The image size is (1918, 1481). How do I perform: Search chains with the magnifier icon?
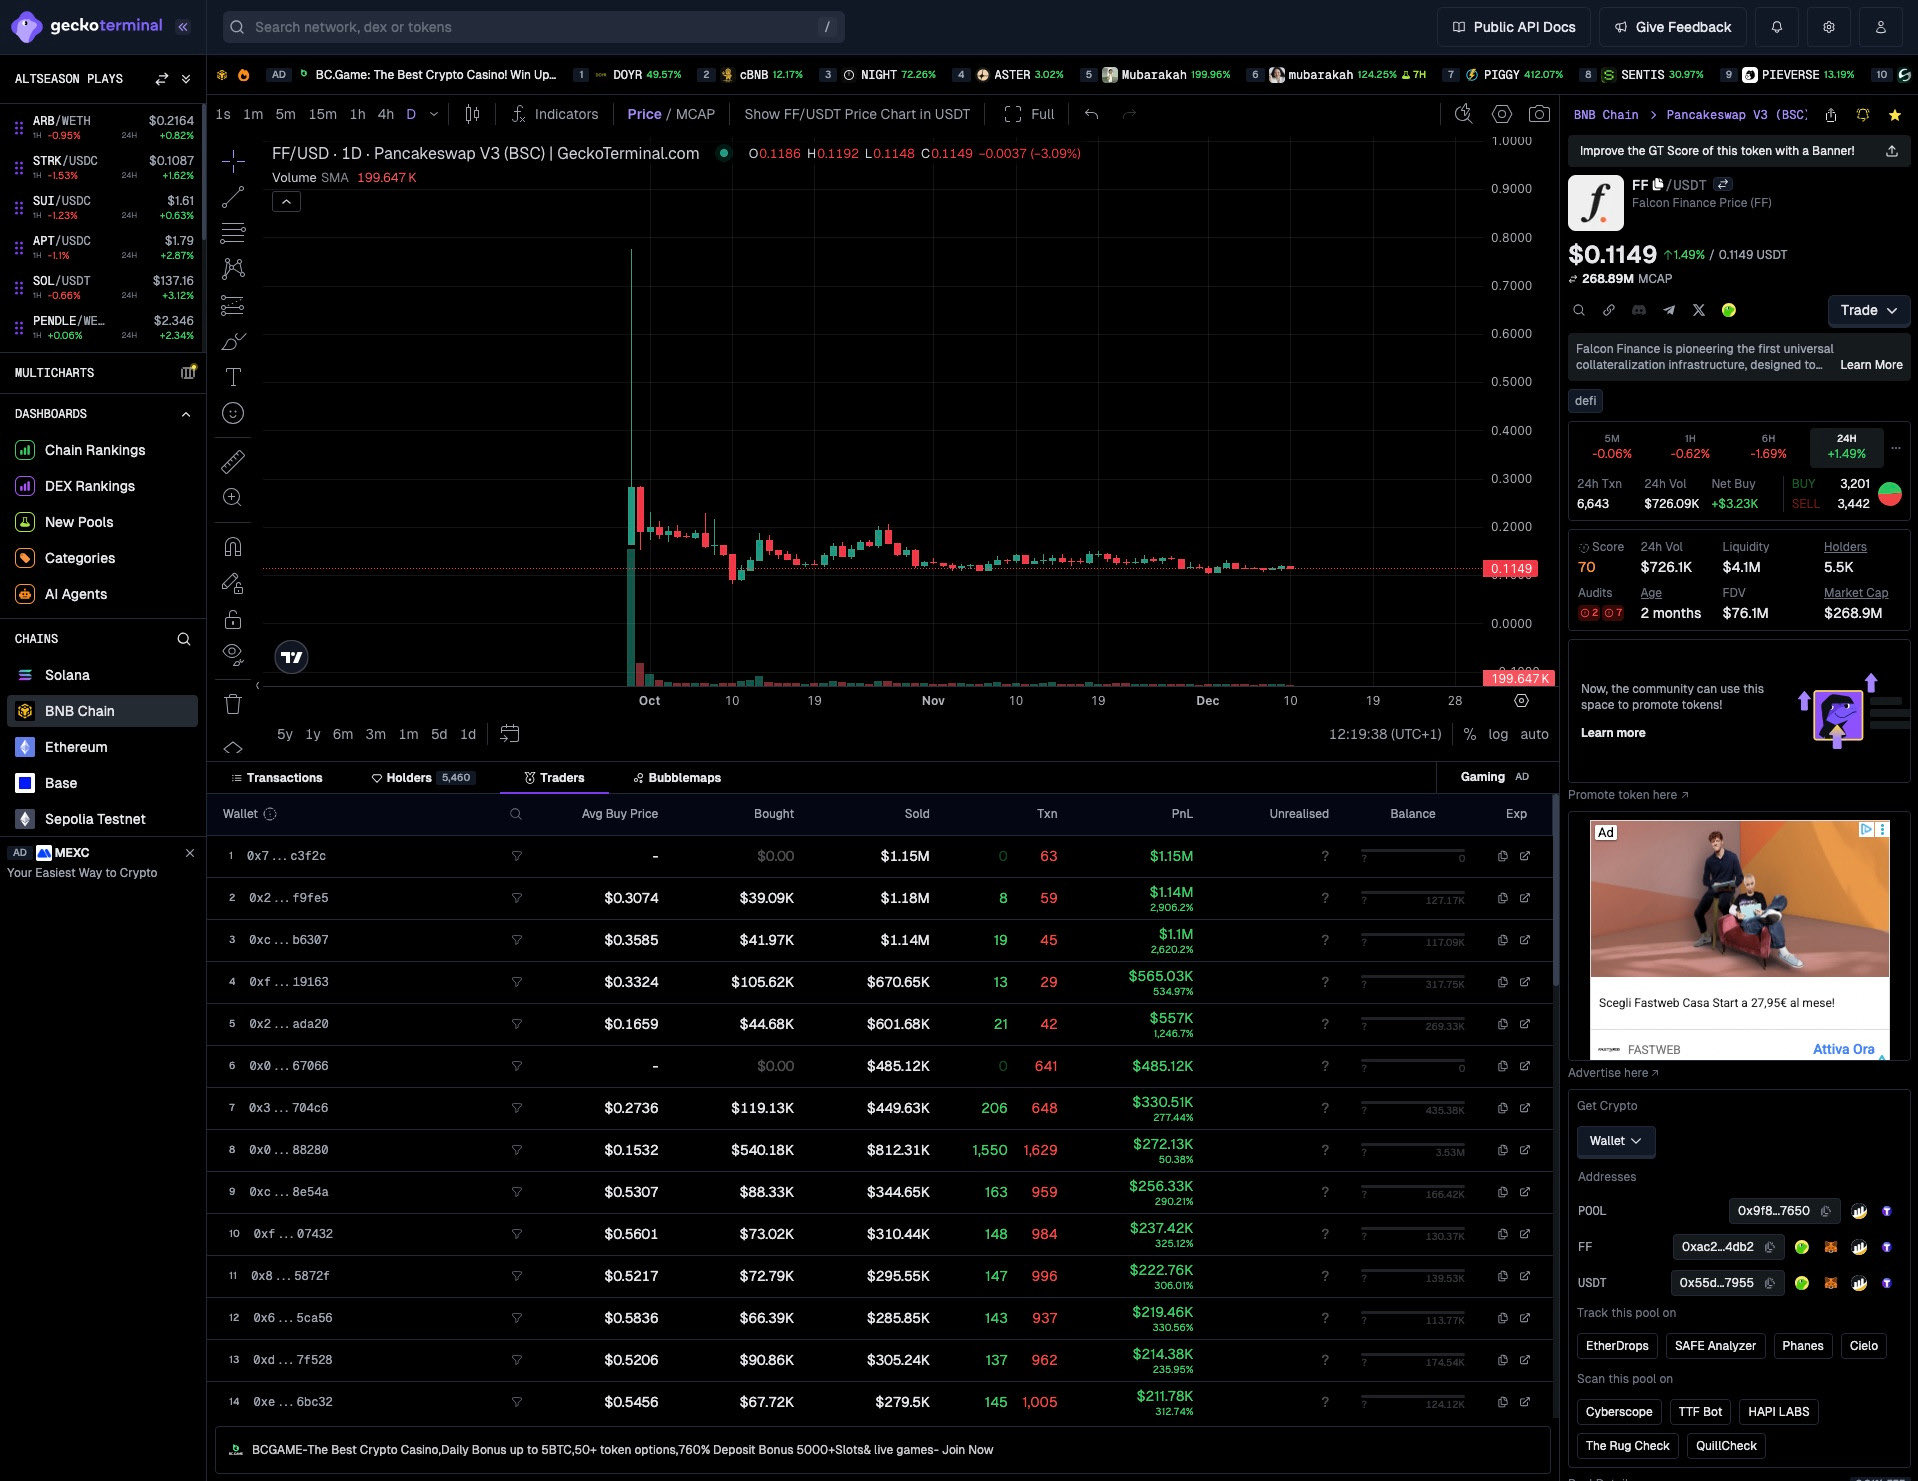tap(184, 639)
